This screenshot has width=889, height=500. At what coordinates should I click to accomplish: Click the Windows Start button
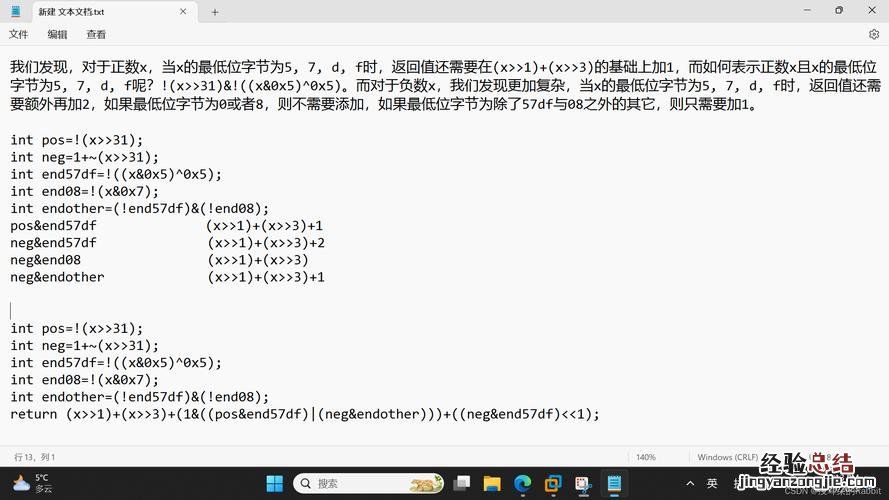(x=274, y=484)
